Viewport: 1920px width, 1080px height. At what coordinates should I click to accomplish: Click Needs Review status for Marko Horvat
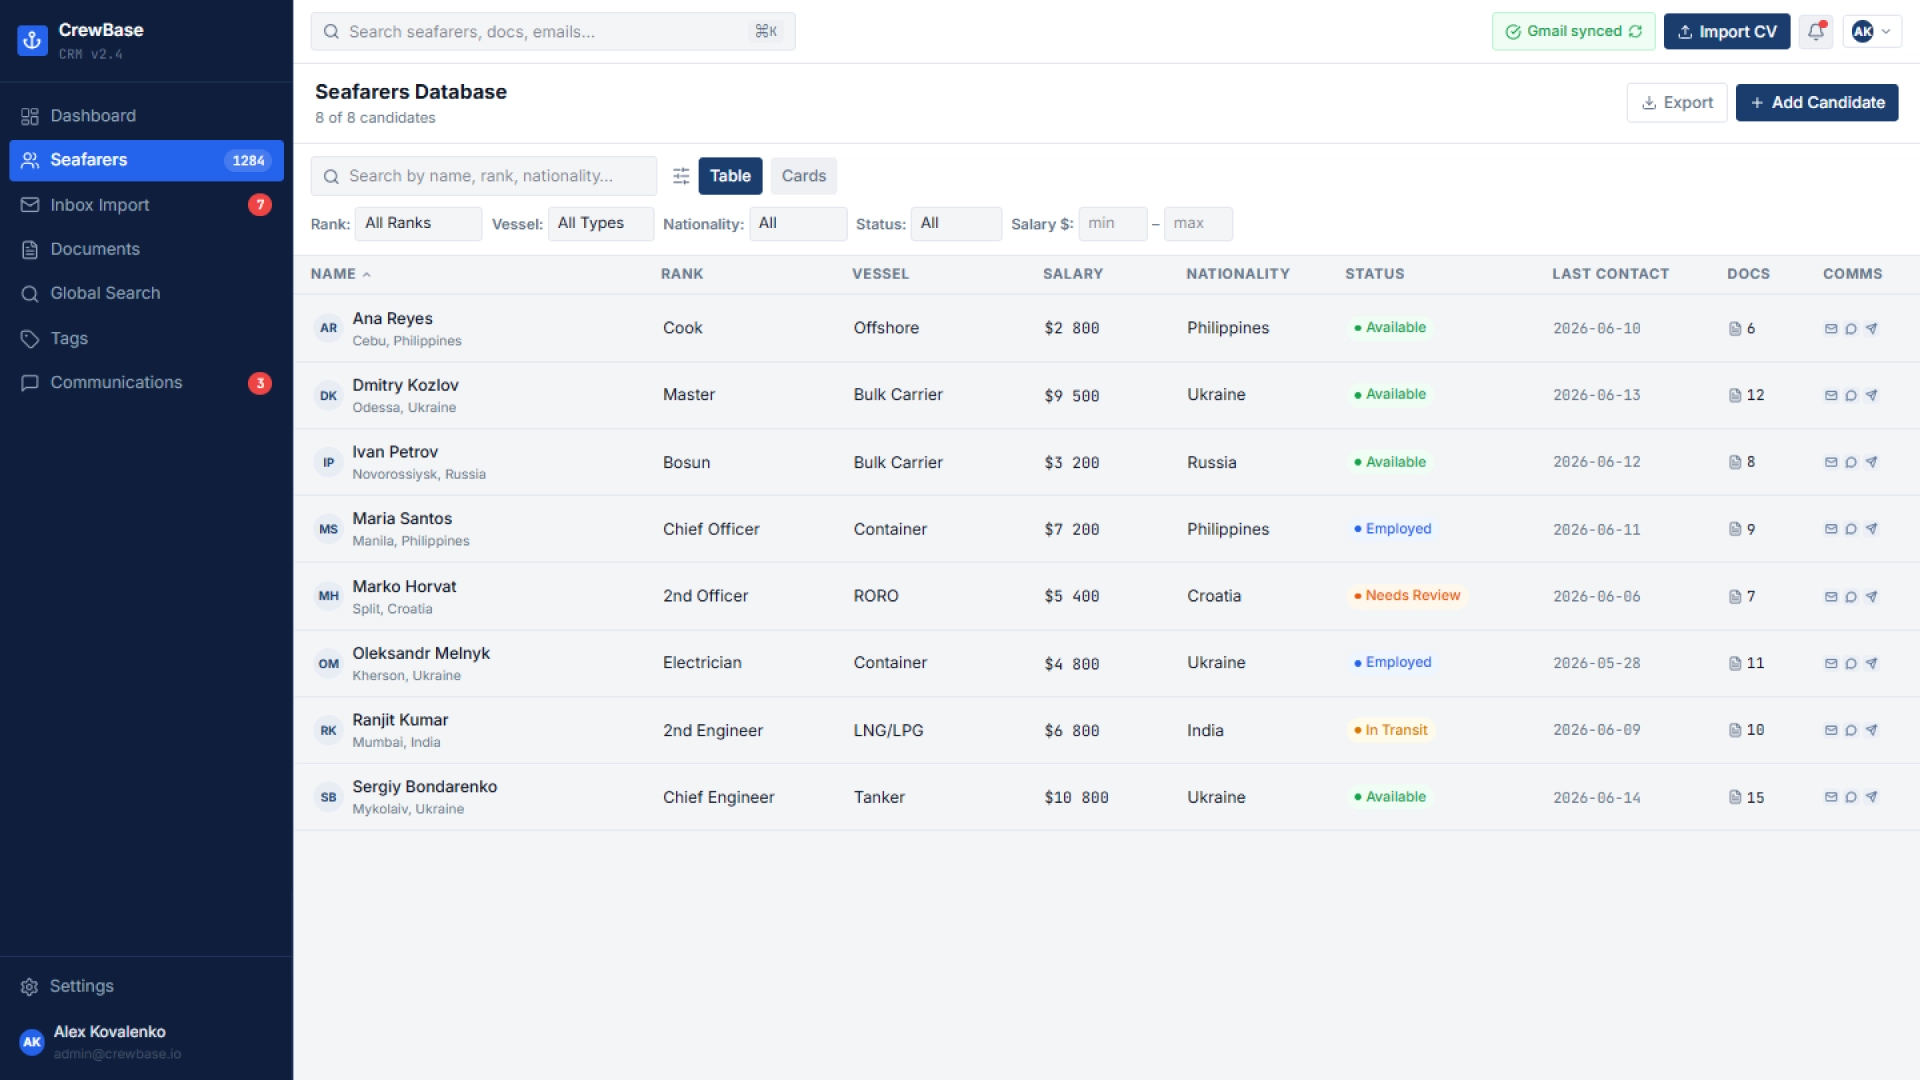click(x=1407, y=595)
